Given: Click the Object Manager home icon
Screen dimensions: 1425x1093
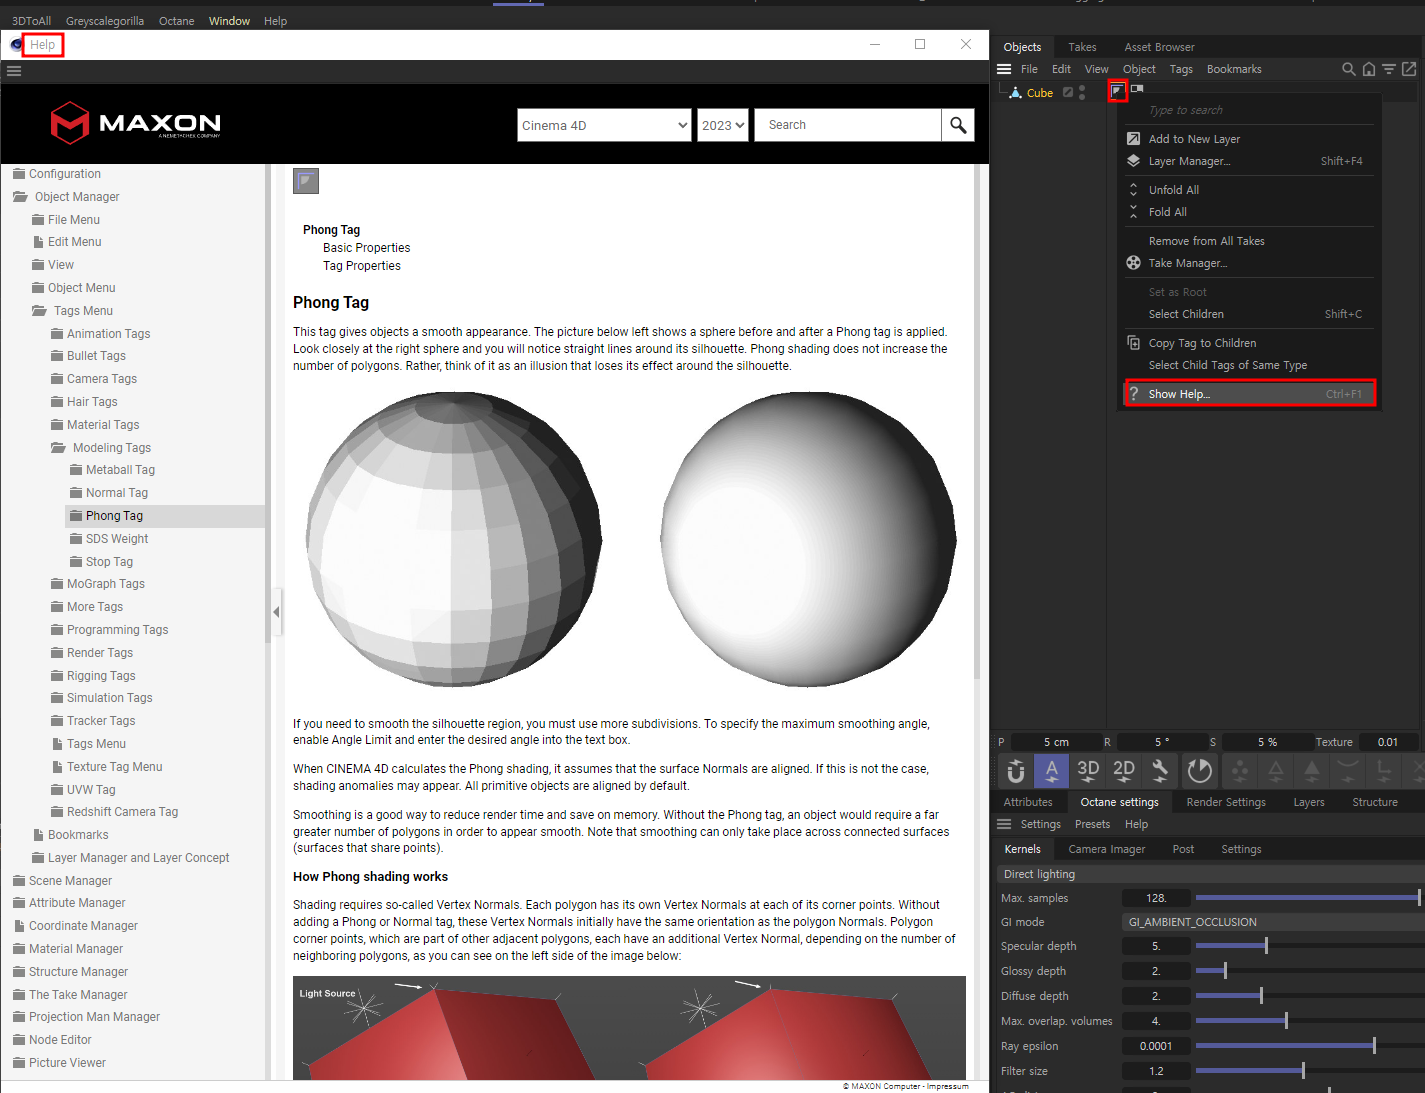Looking at the screenshot, I should pos(1369,69).
